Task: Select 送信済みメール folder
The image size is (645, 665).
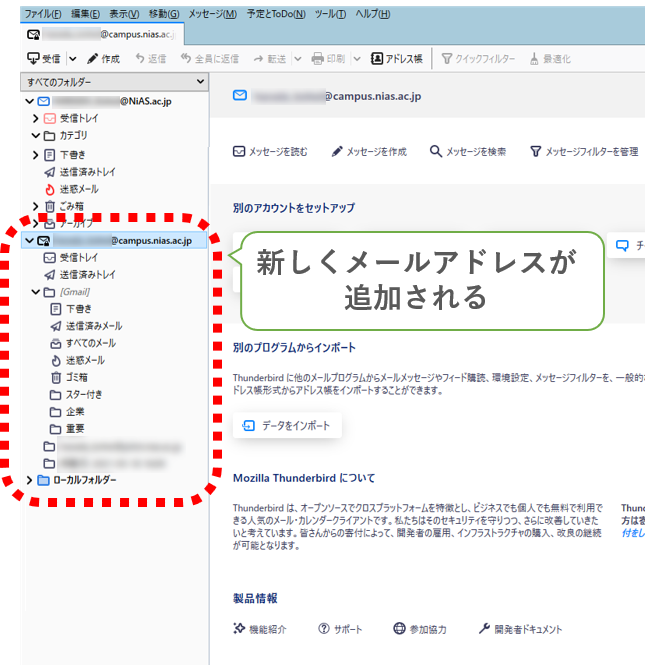Action: click(x=94, y=326)
